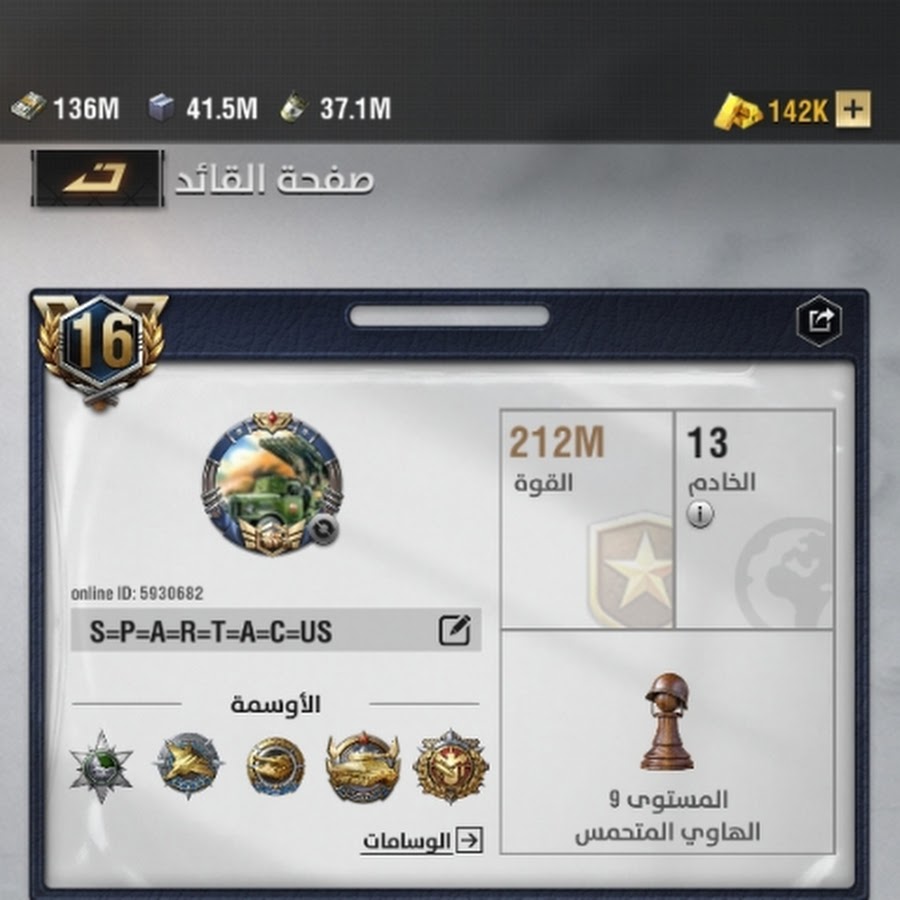Image resolution: width=900 pixels, height=900 pixels.
Task: Tap the cash resource 136M icon
Action: click(x=29, y=107)
